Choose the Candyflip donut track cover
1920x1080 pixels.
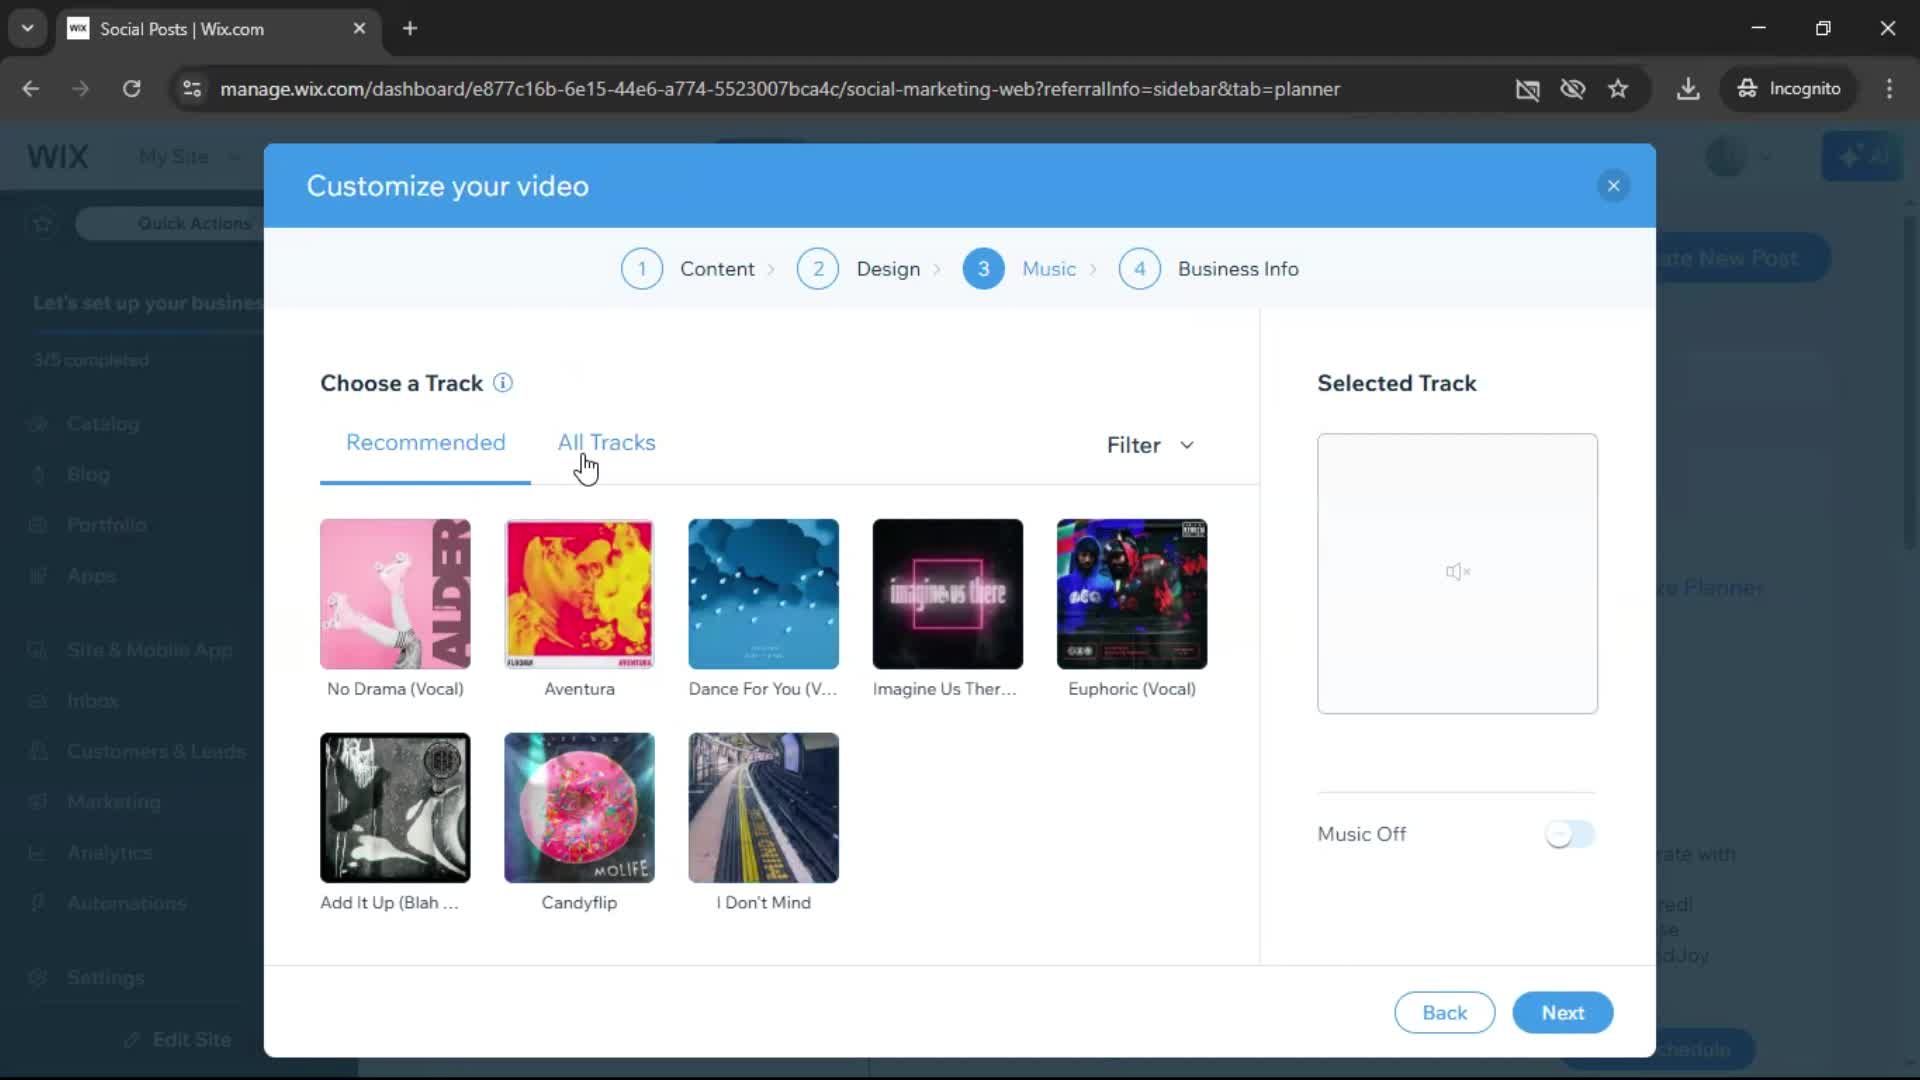point(579,808)
